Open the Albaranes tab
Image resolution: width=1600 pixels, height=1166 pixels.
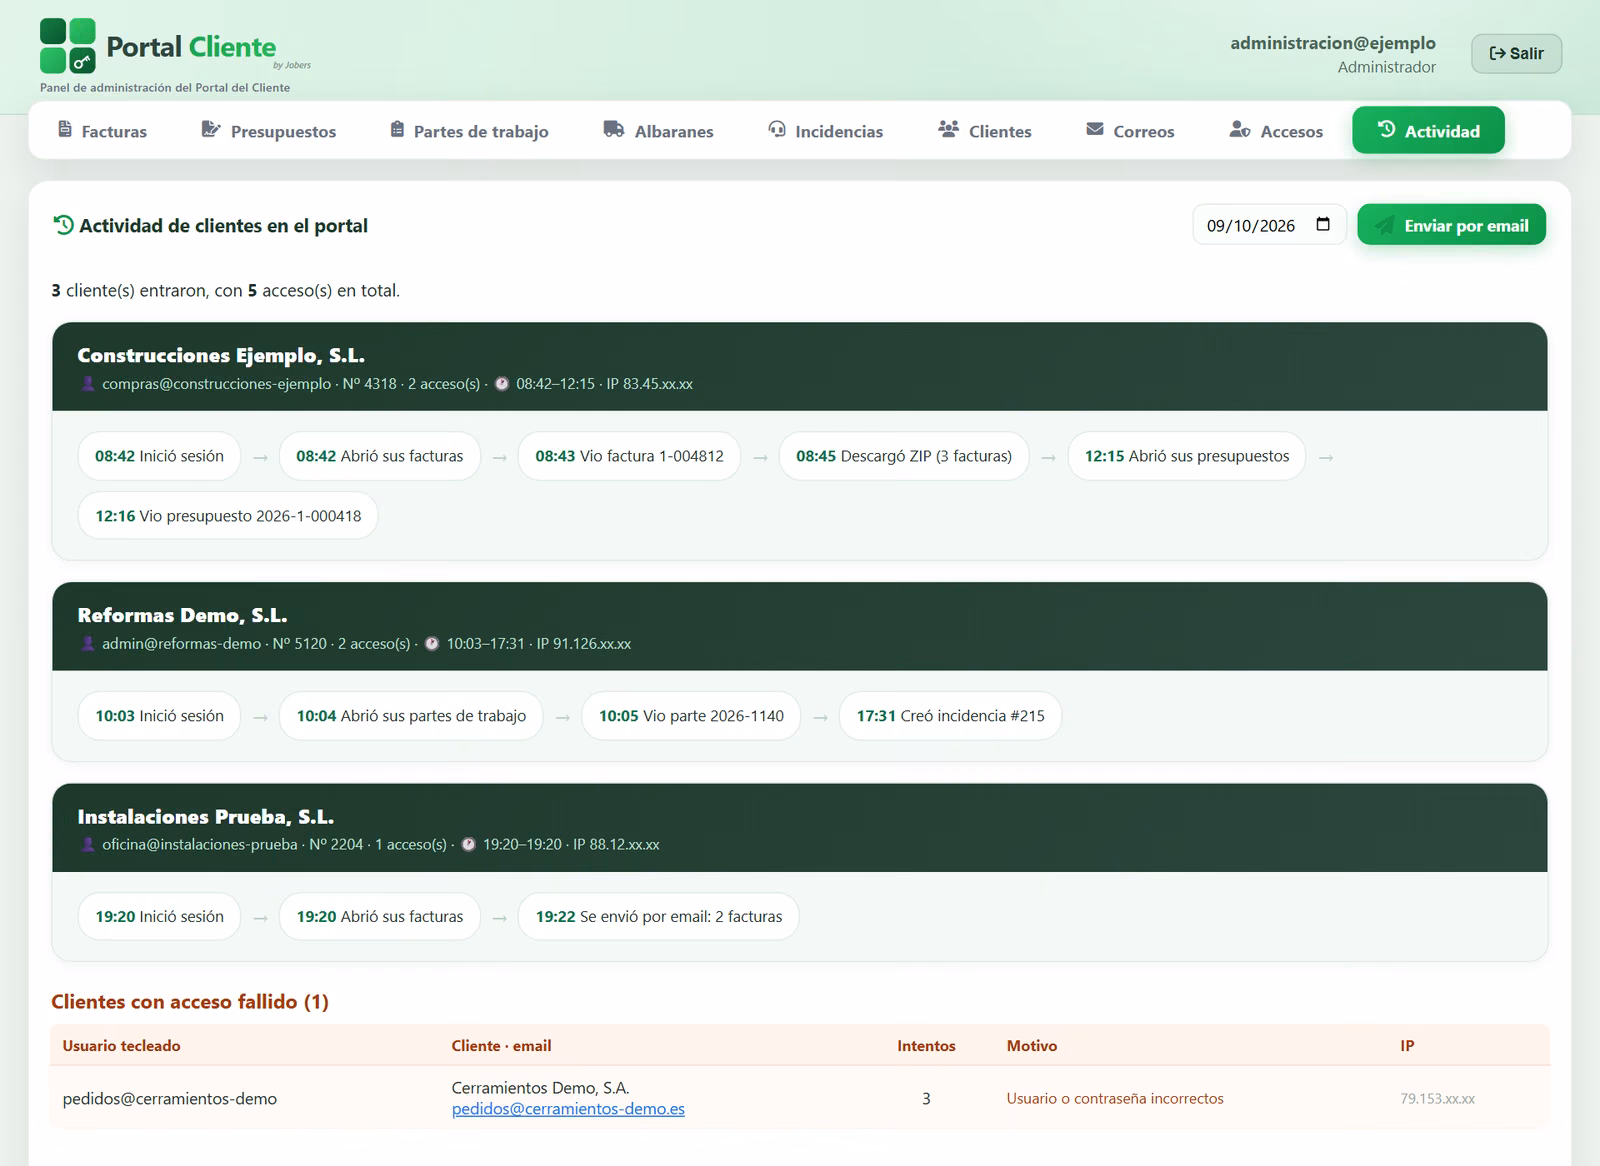[658, 131]
